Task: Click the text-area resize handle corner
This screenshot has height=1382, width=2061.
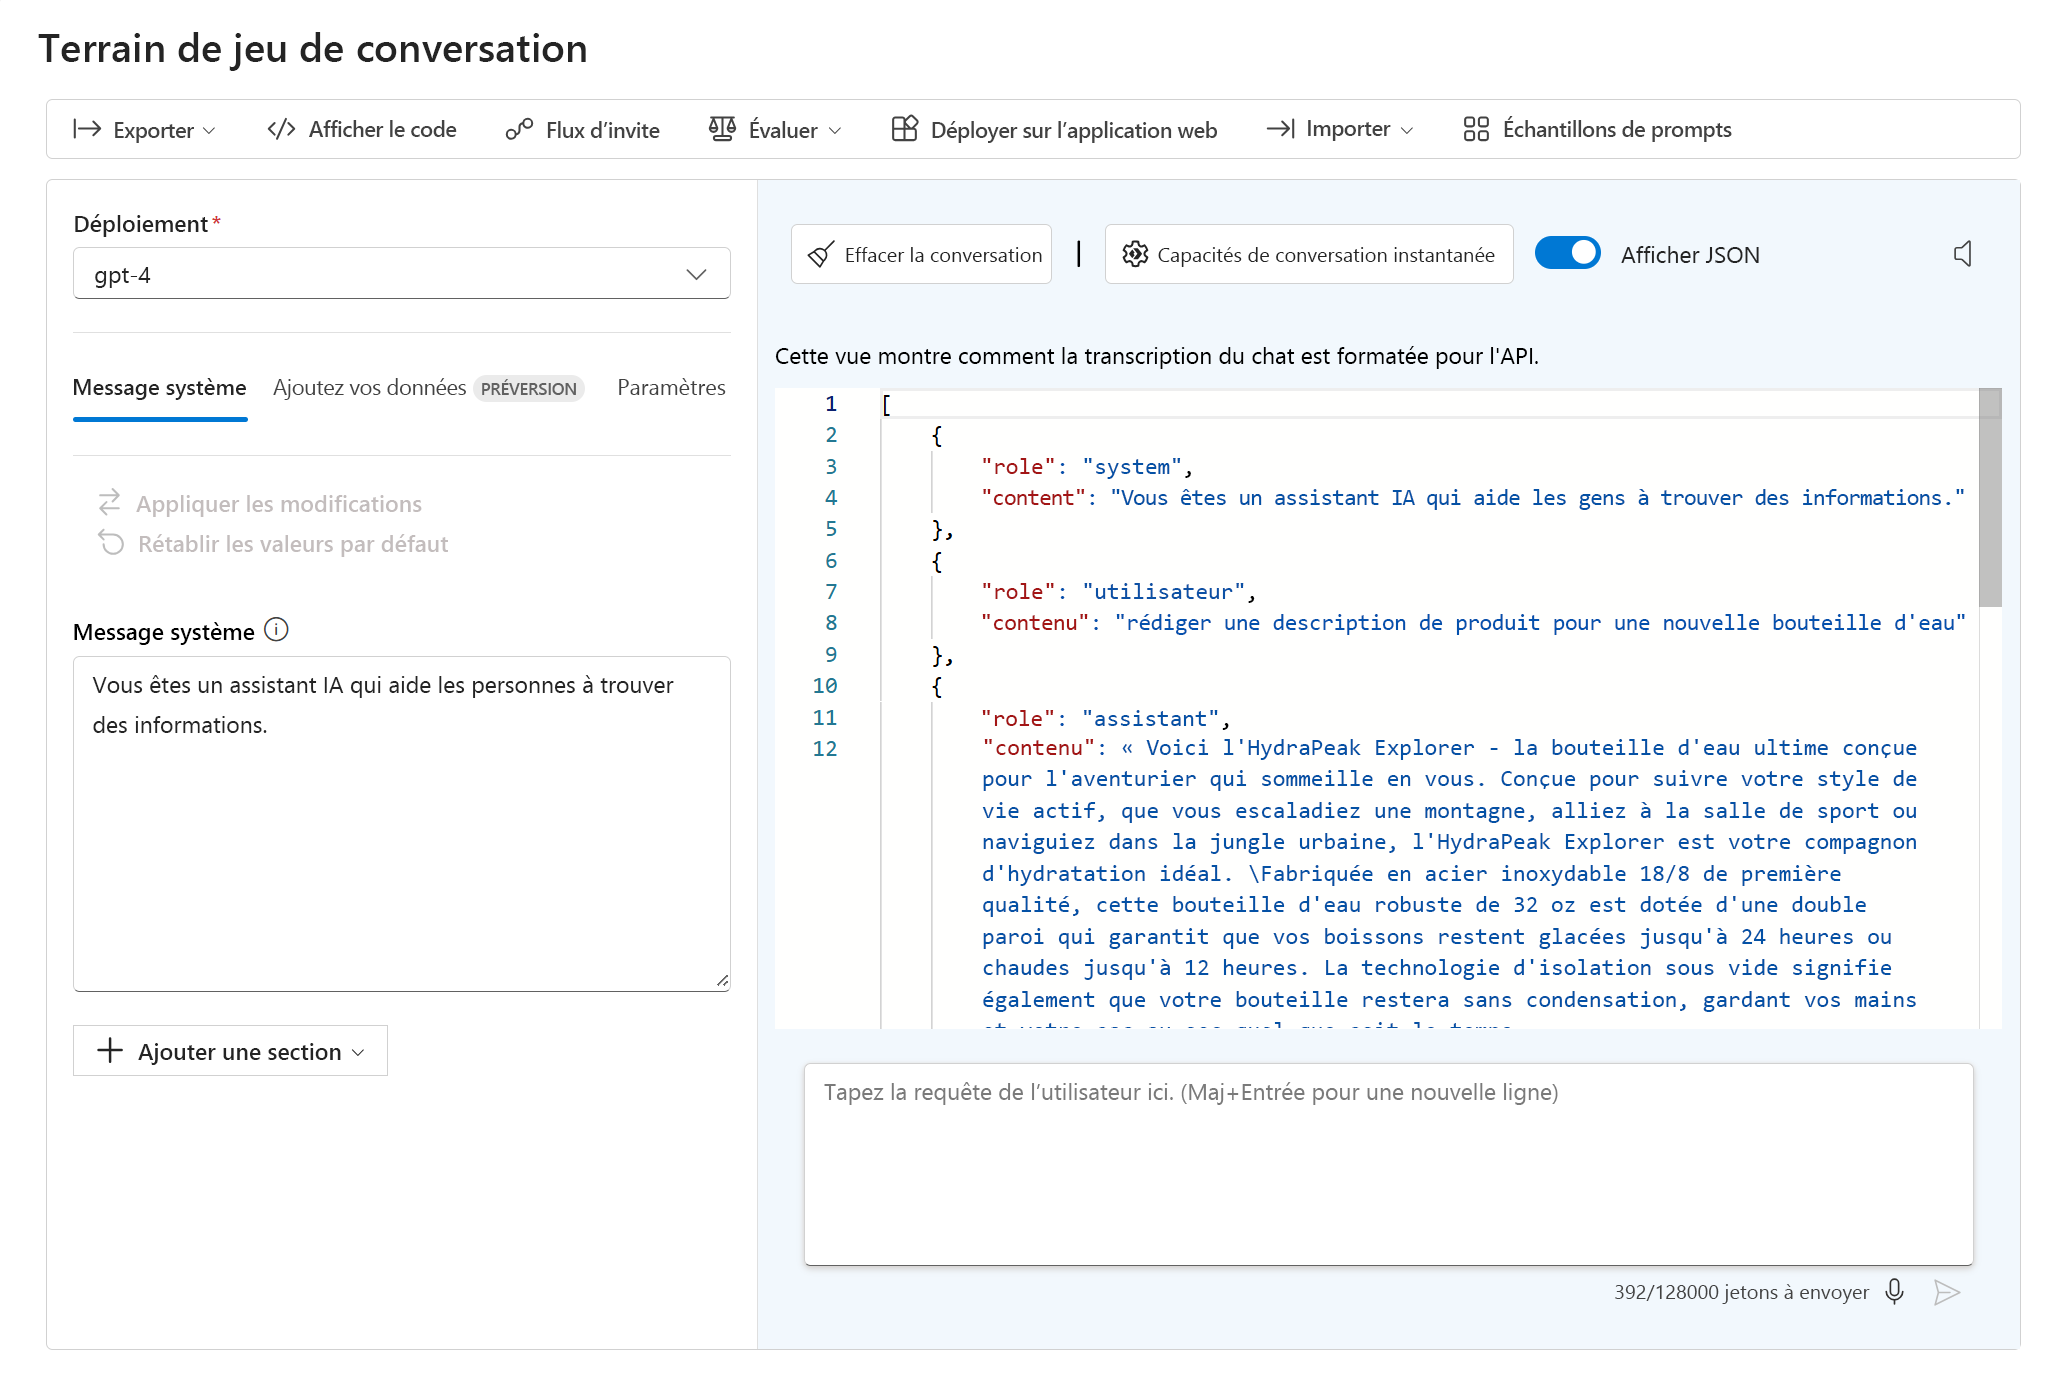Action: [722, 981]
